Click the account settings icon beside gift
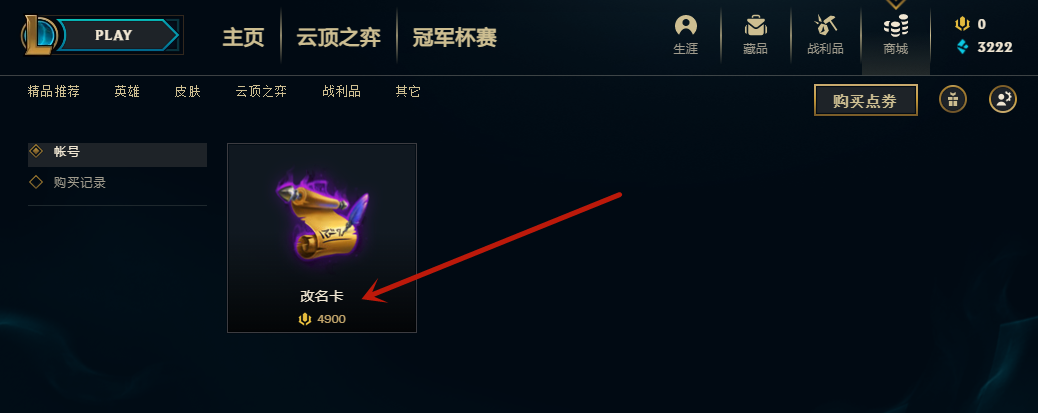 tap(1003, 100)
